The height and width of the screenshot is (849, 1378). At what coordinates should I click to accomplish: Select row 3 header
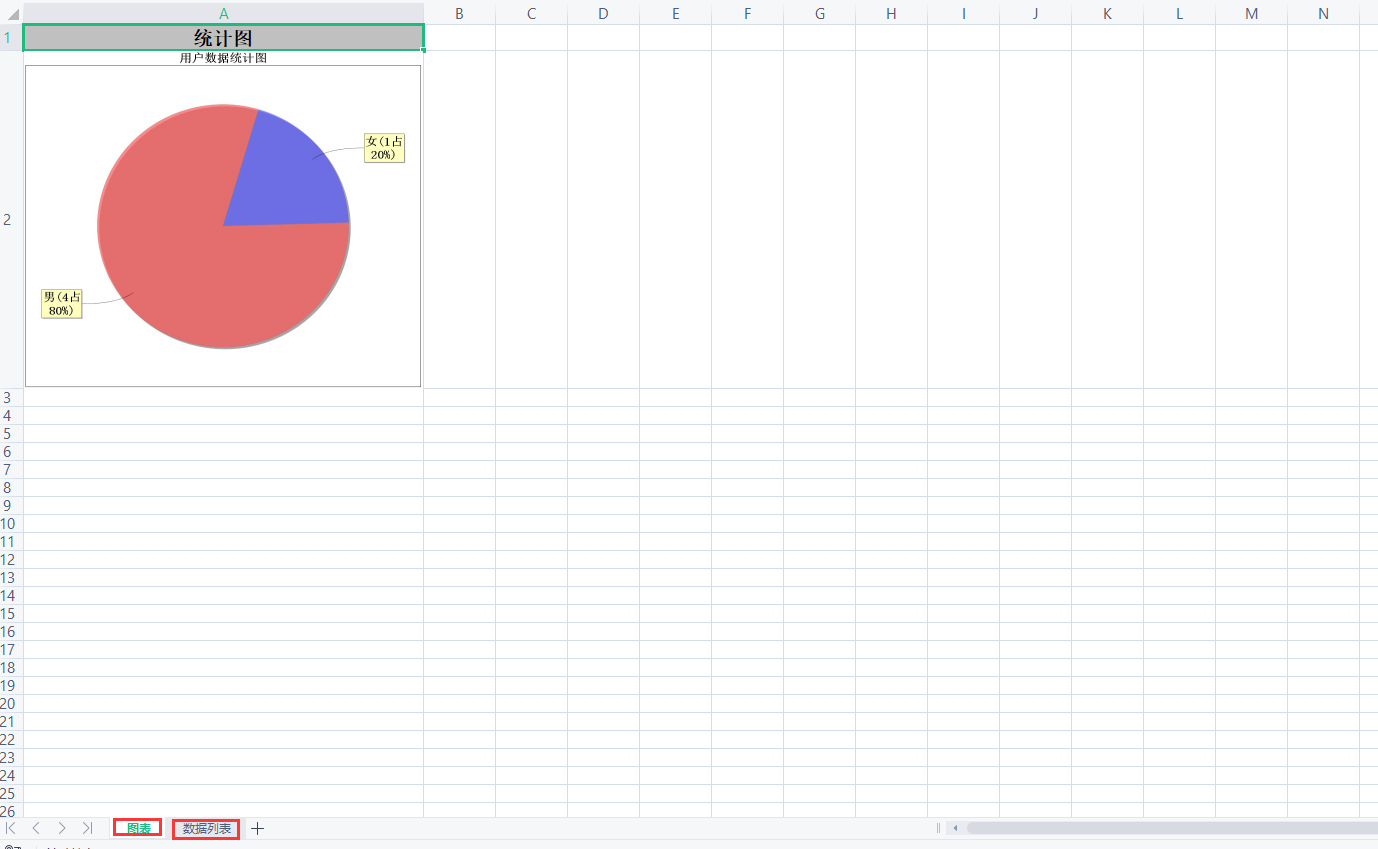point(11,398)
